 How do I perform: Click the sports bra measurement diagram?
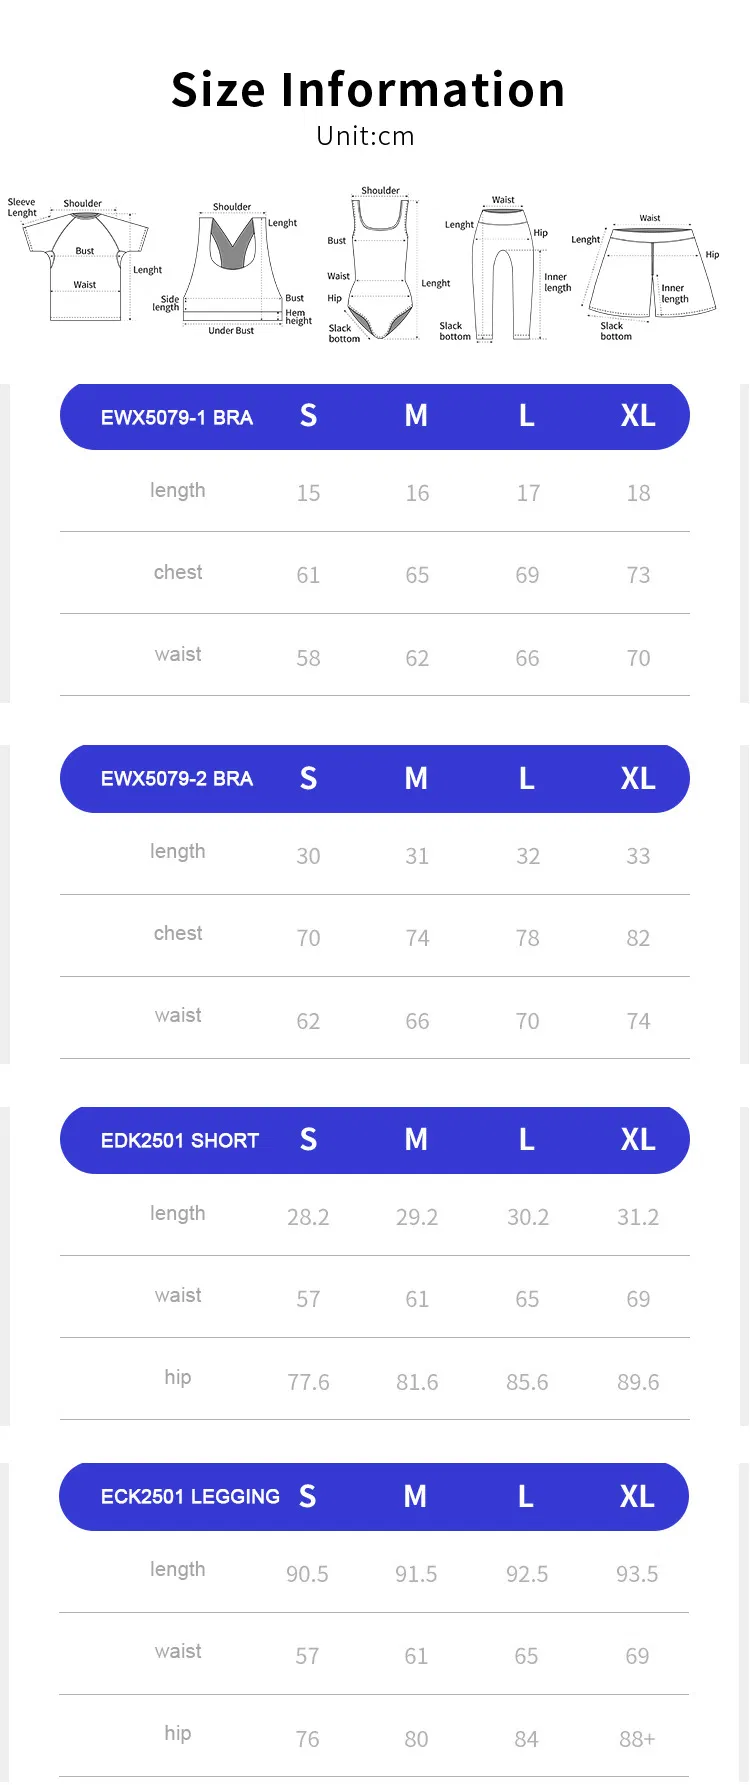coord(232,270)
